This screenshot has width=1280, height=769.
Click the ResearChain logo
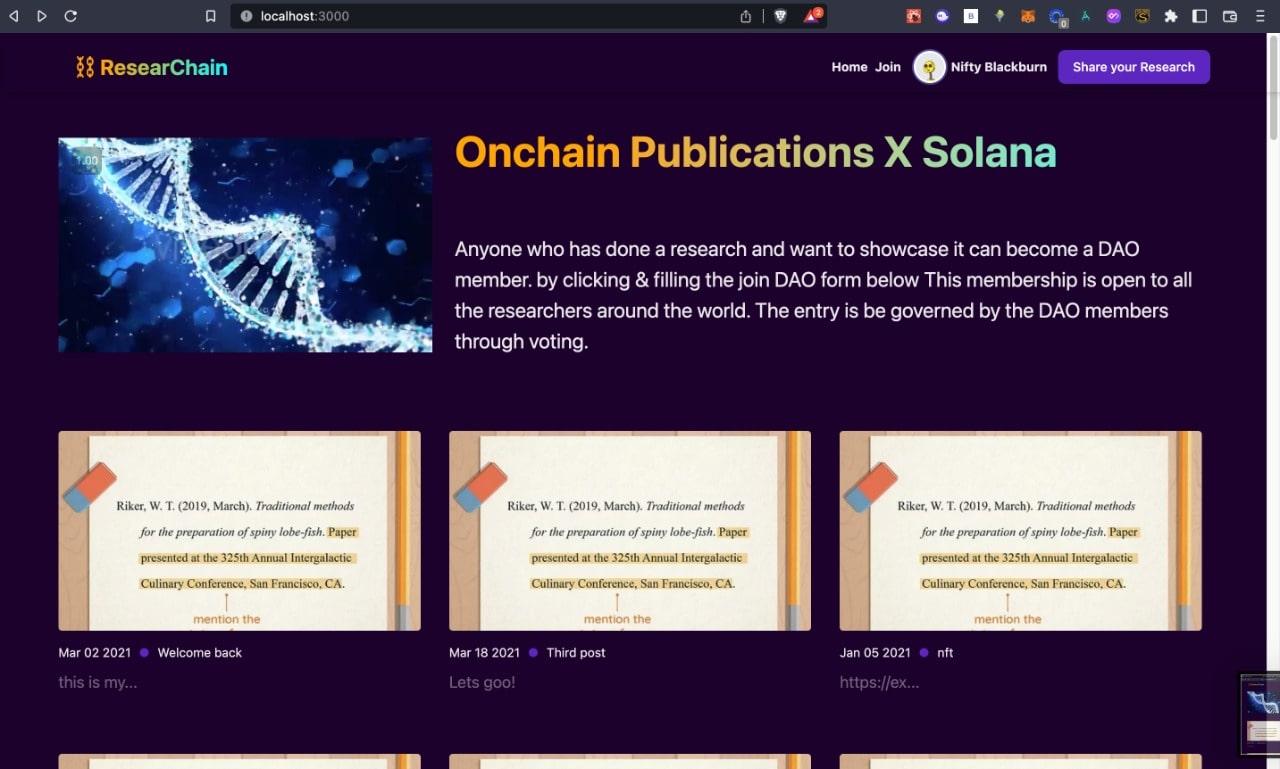coord(152,67)
